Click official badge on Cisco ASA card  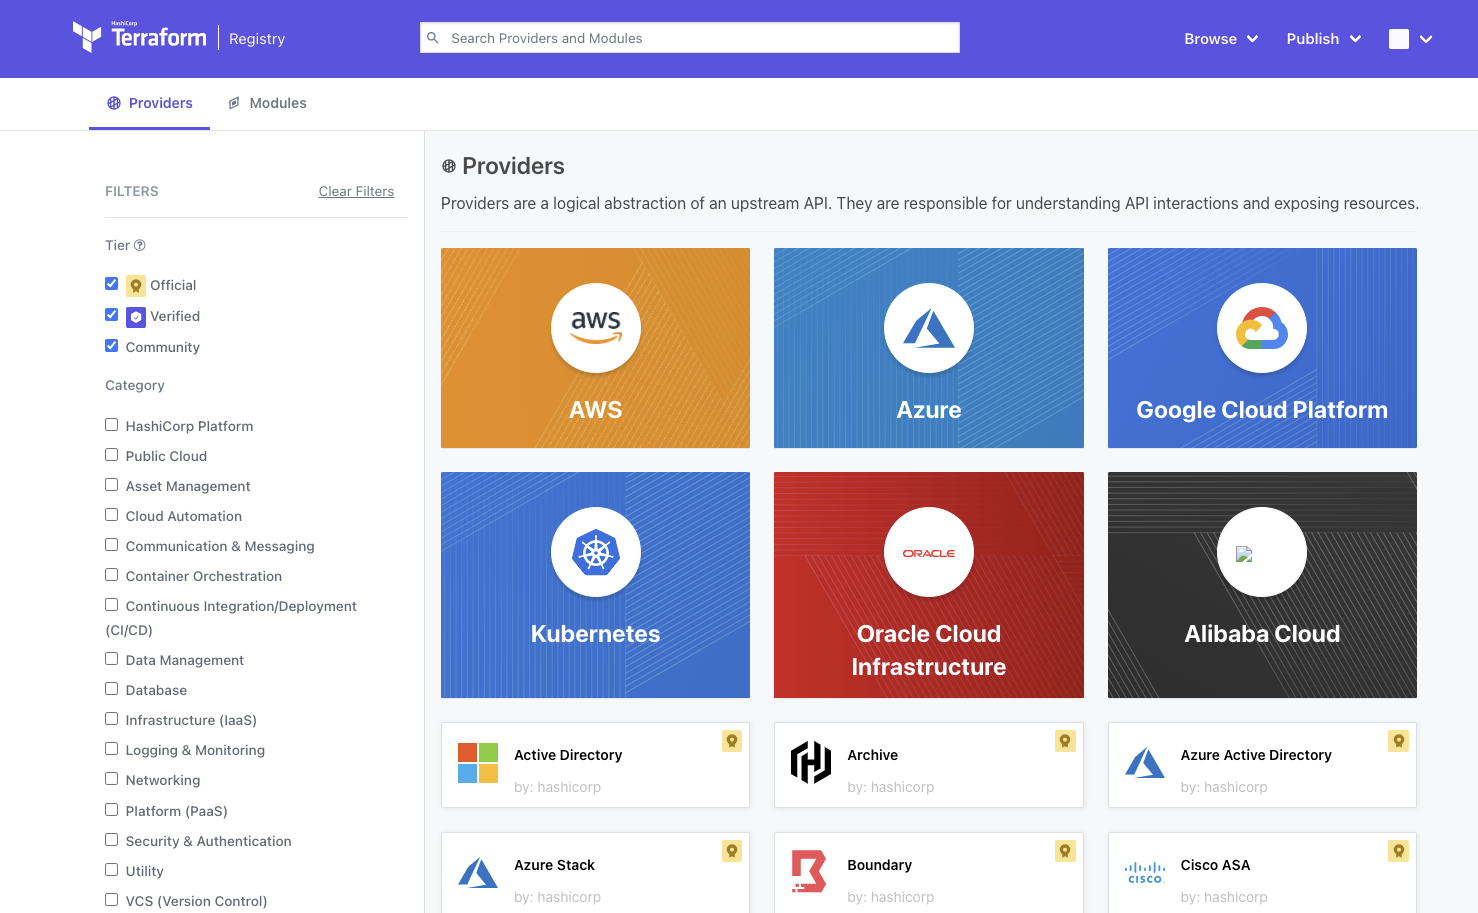[1399, 851]
